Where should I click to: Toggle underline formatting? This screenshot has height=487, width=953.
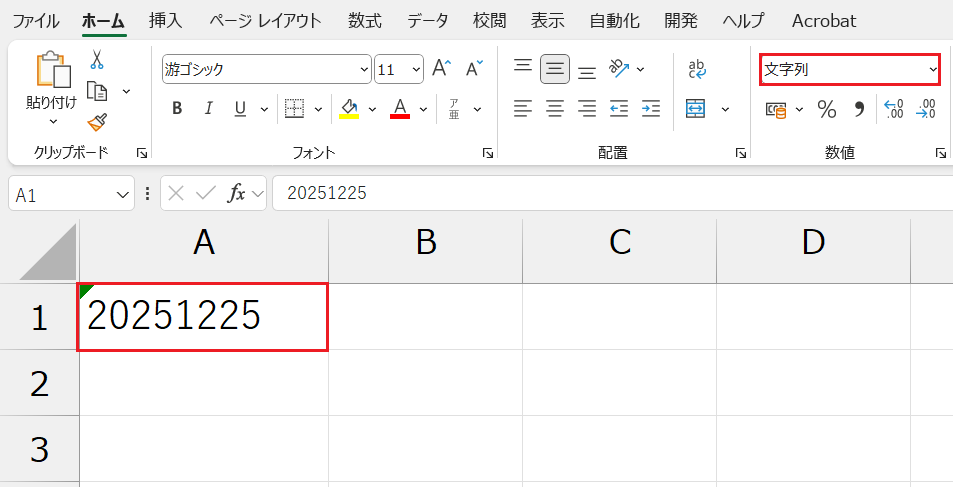click(240, 109)
